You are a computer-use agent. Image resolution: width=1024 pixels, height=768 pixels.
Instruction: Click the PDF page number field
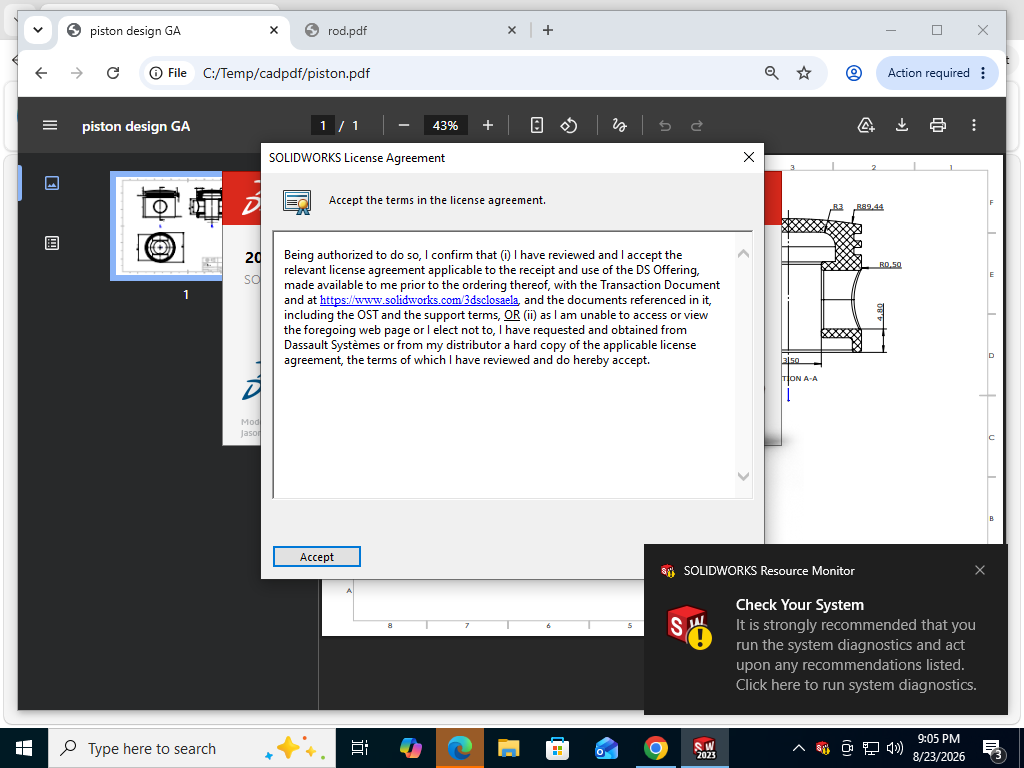coord(323,125)
